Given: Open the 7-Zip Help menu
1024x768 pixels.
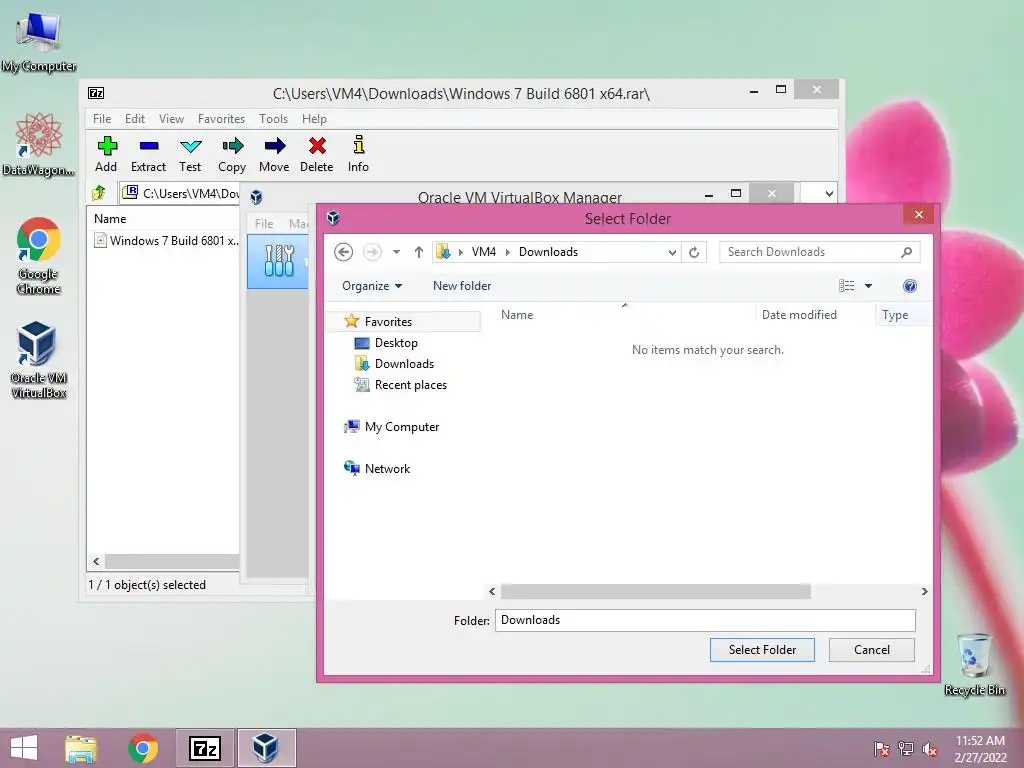Looking at the screenshot, I should tap(314, 119).
